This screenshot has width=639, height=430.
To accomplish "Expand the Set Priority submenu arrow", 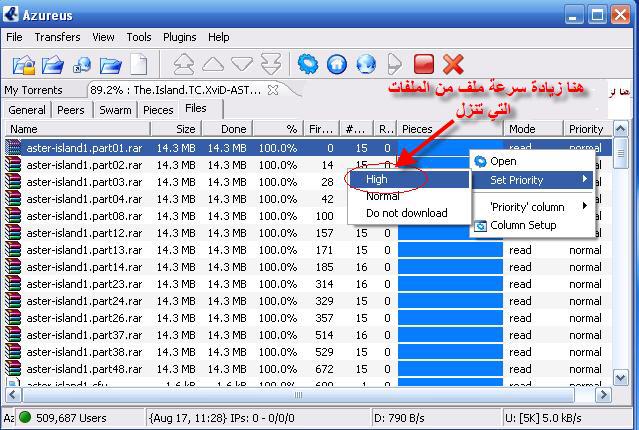I will click(585, 179).
